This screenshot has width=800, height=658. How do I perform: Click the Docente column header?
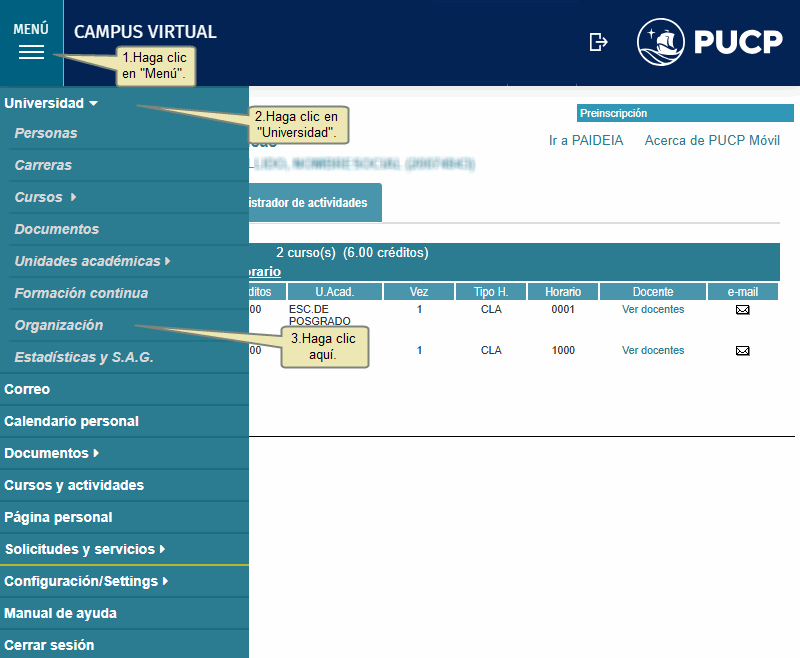[x=653, y=292]
